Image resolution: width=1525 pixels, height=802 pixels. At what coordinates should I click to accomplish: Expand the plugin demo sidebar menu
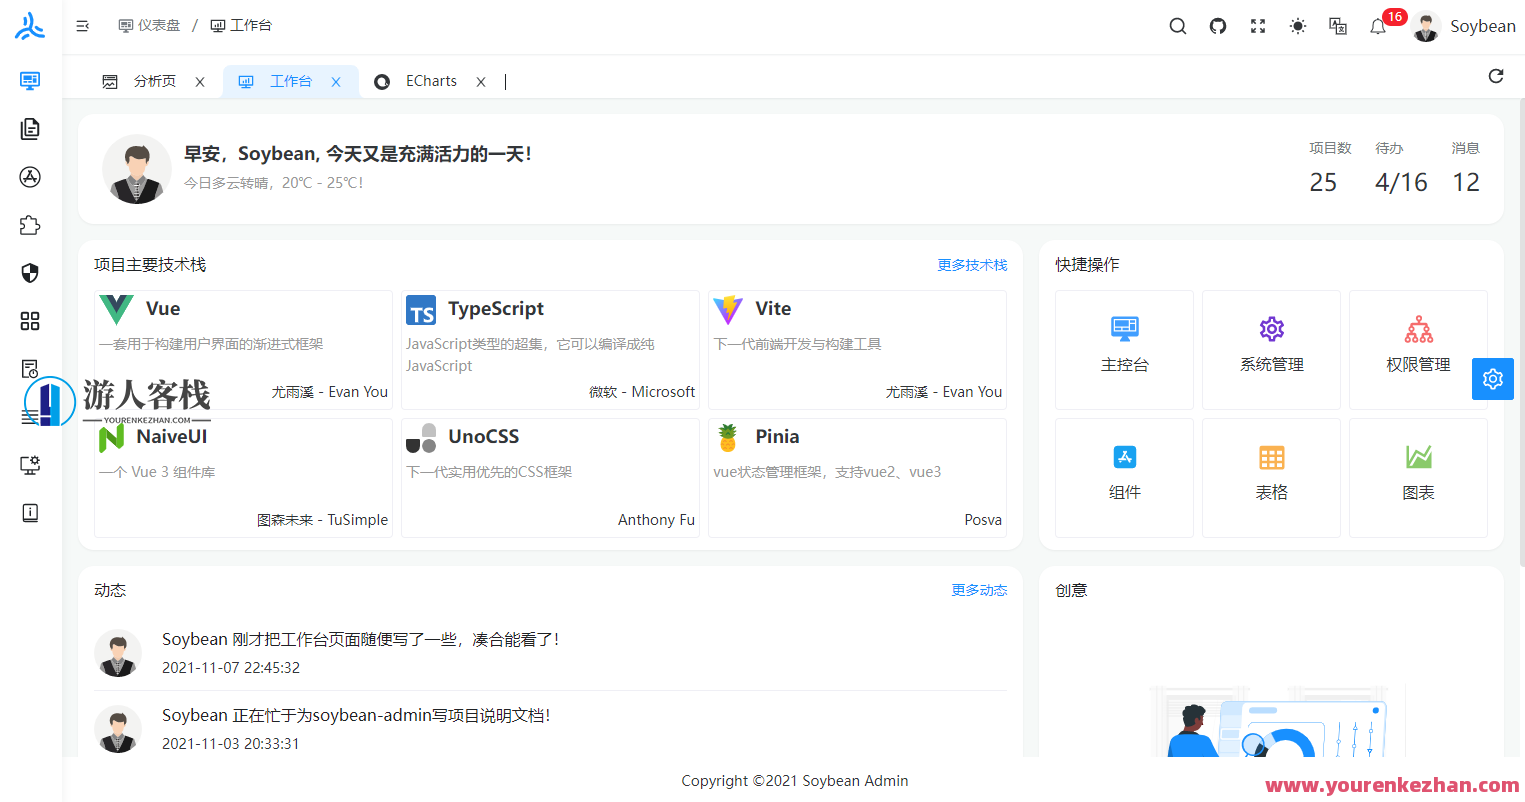[30, 225]
